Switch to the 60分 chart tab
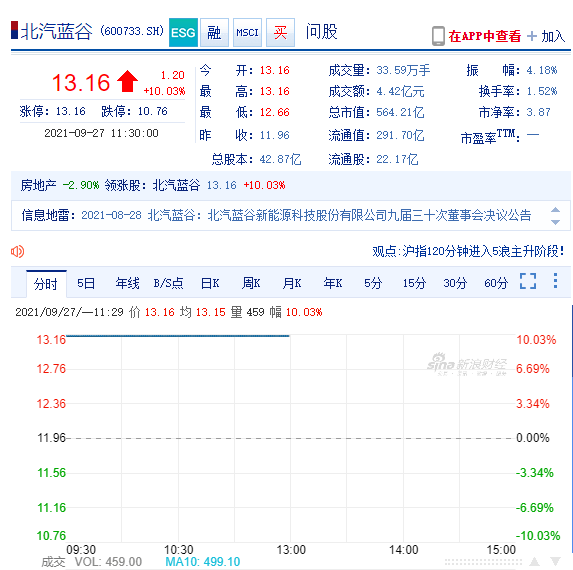Screen dimensions: 573x570 tap(496, 283)
